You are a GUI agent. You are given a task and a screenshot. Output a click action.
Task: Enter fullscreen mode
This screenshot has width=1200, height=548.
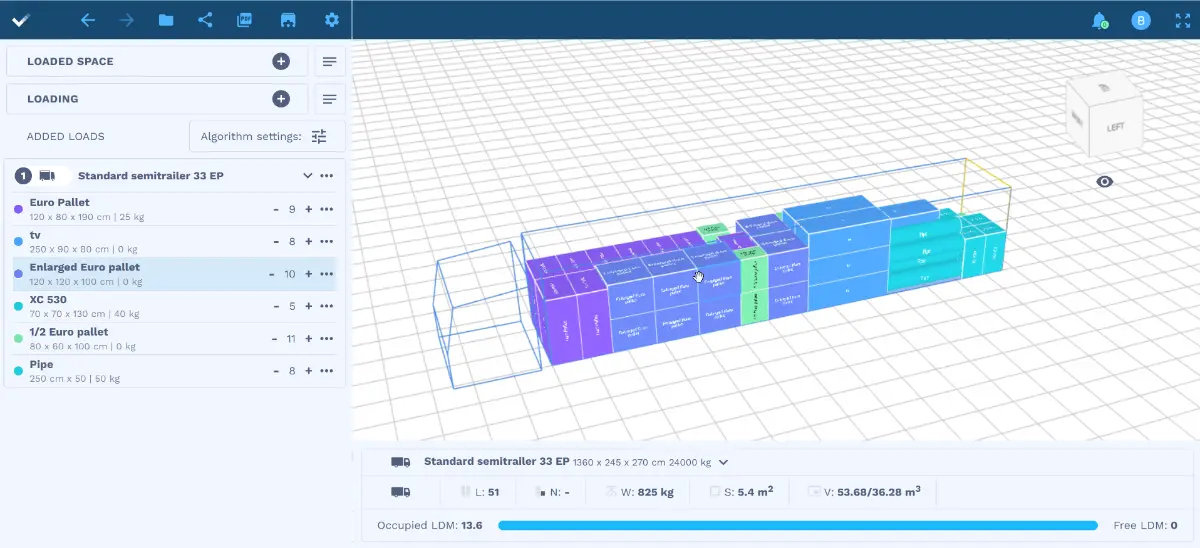tap(1181, 20)
